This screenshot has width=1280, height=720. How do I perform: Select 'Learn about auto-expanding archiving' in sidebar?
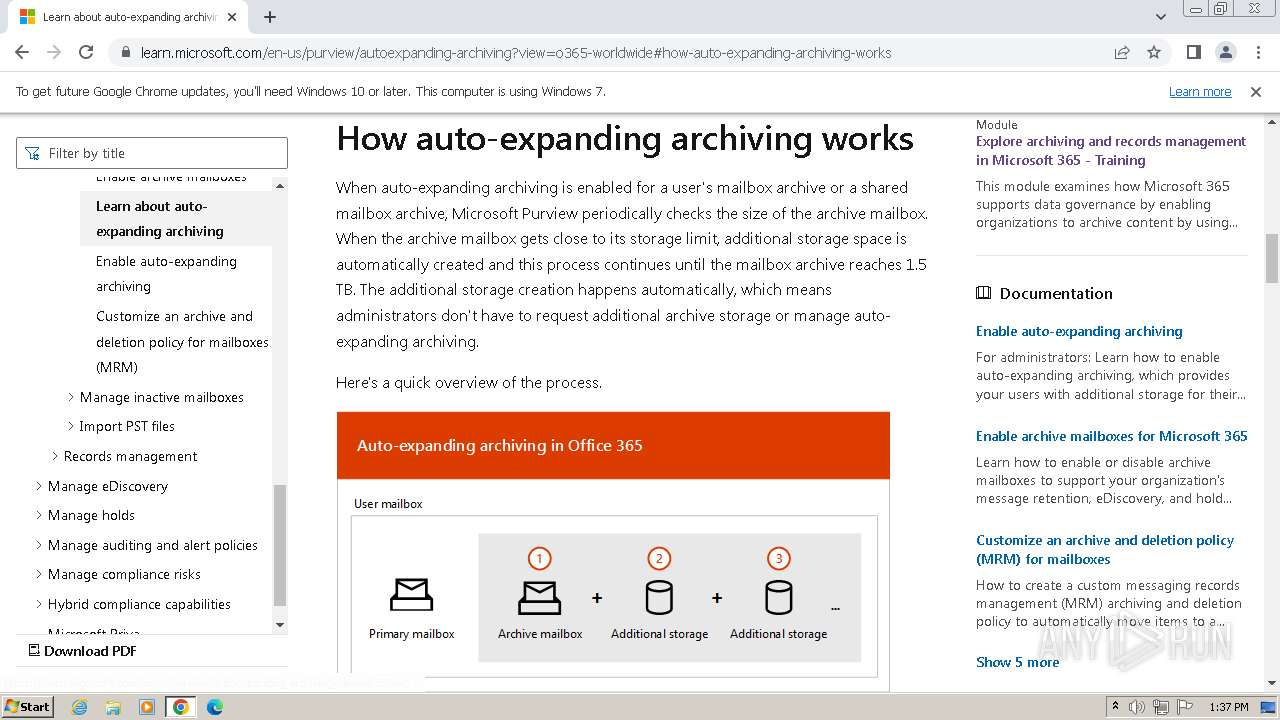(x=176, y=219)
